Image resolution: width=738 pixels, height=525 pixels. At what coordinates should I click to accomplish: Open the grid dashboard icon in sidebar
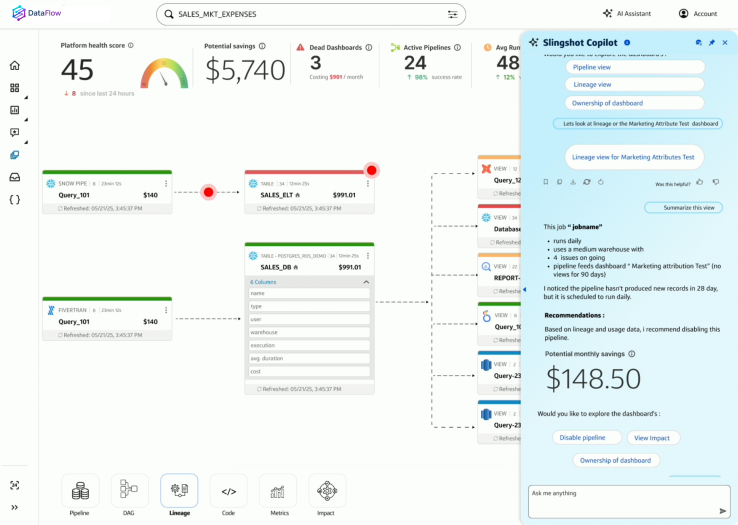point(15,88)
